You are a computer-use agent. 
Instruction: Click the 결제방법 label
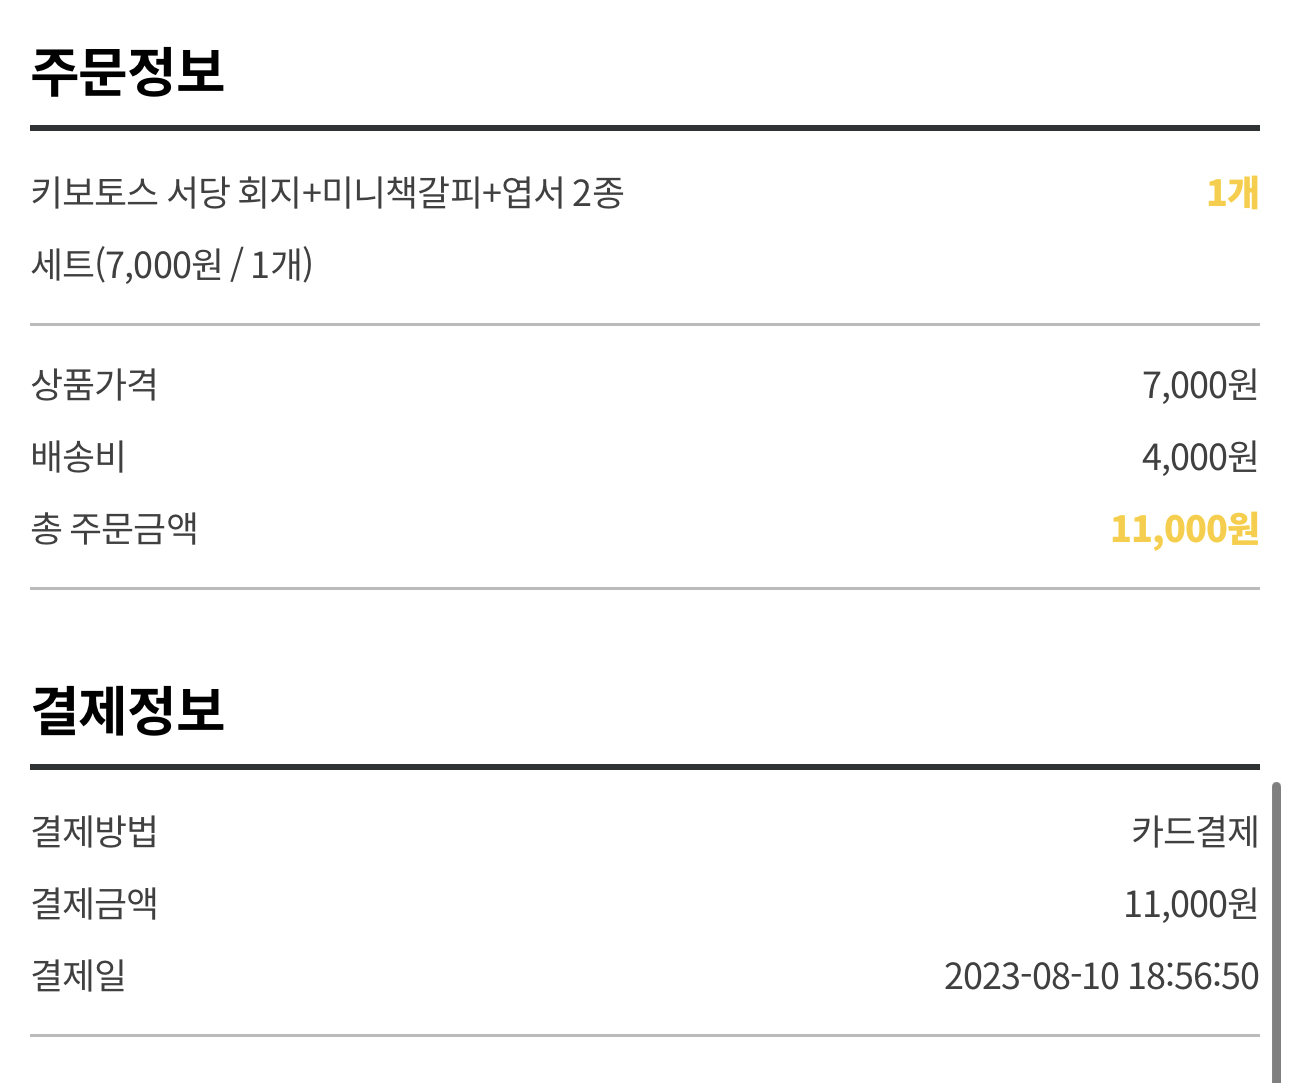pyautogui.click(x=94, y=832)
